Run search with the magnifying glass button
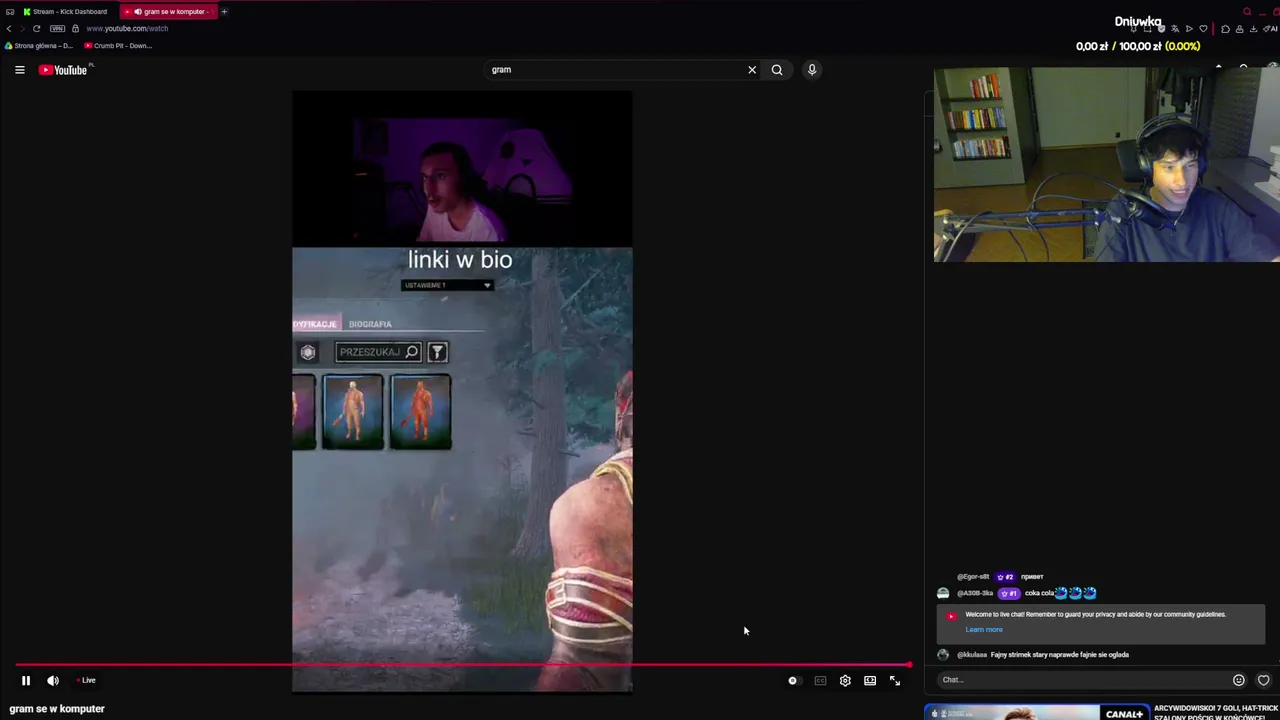The width and height of the screenshot is (1280, 720). coord(777,70)
